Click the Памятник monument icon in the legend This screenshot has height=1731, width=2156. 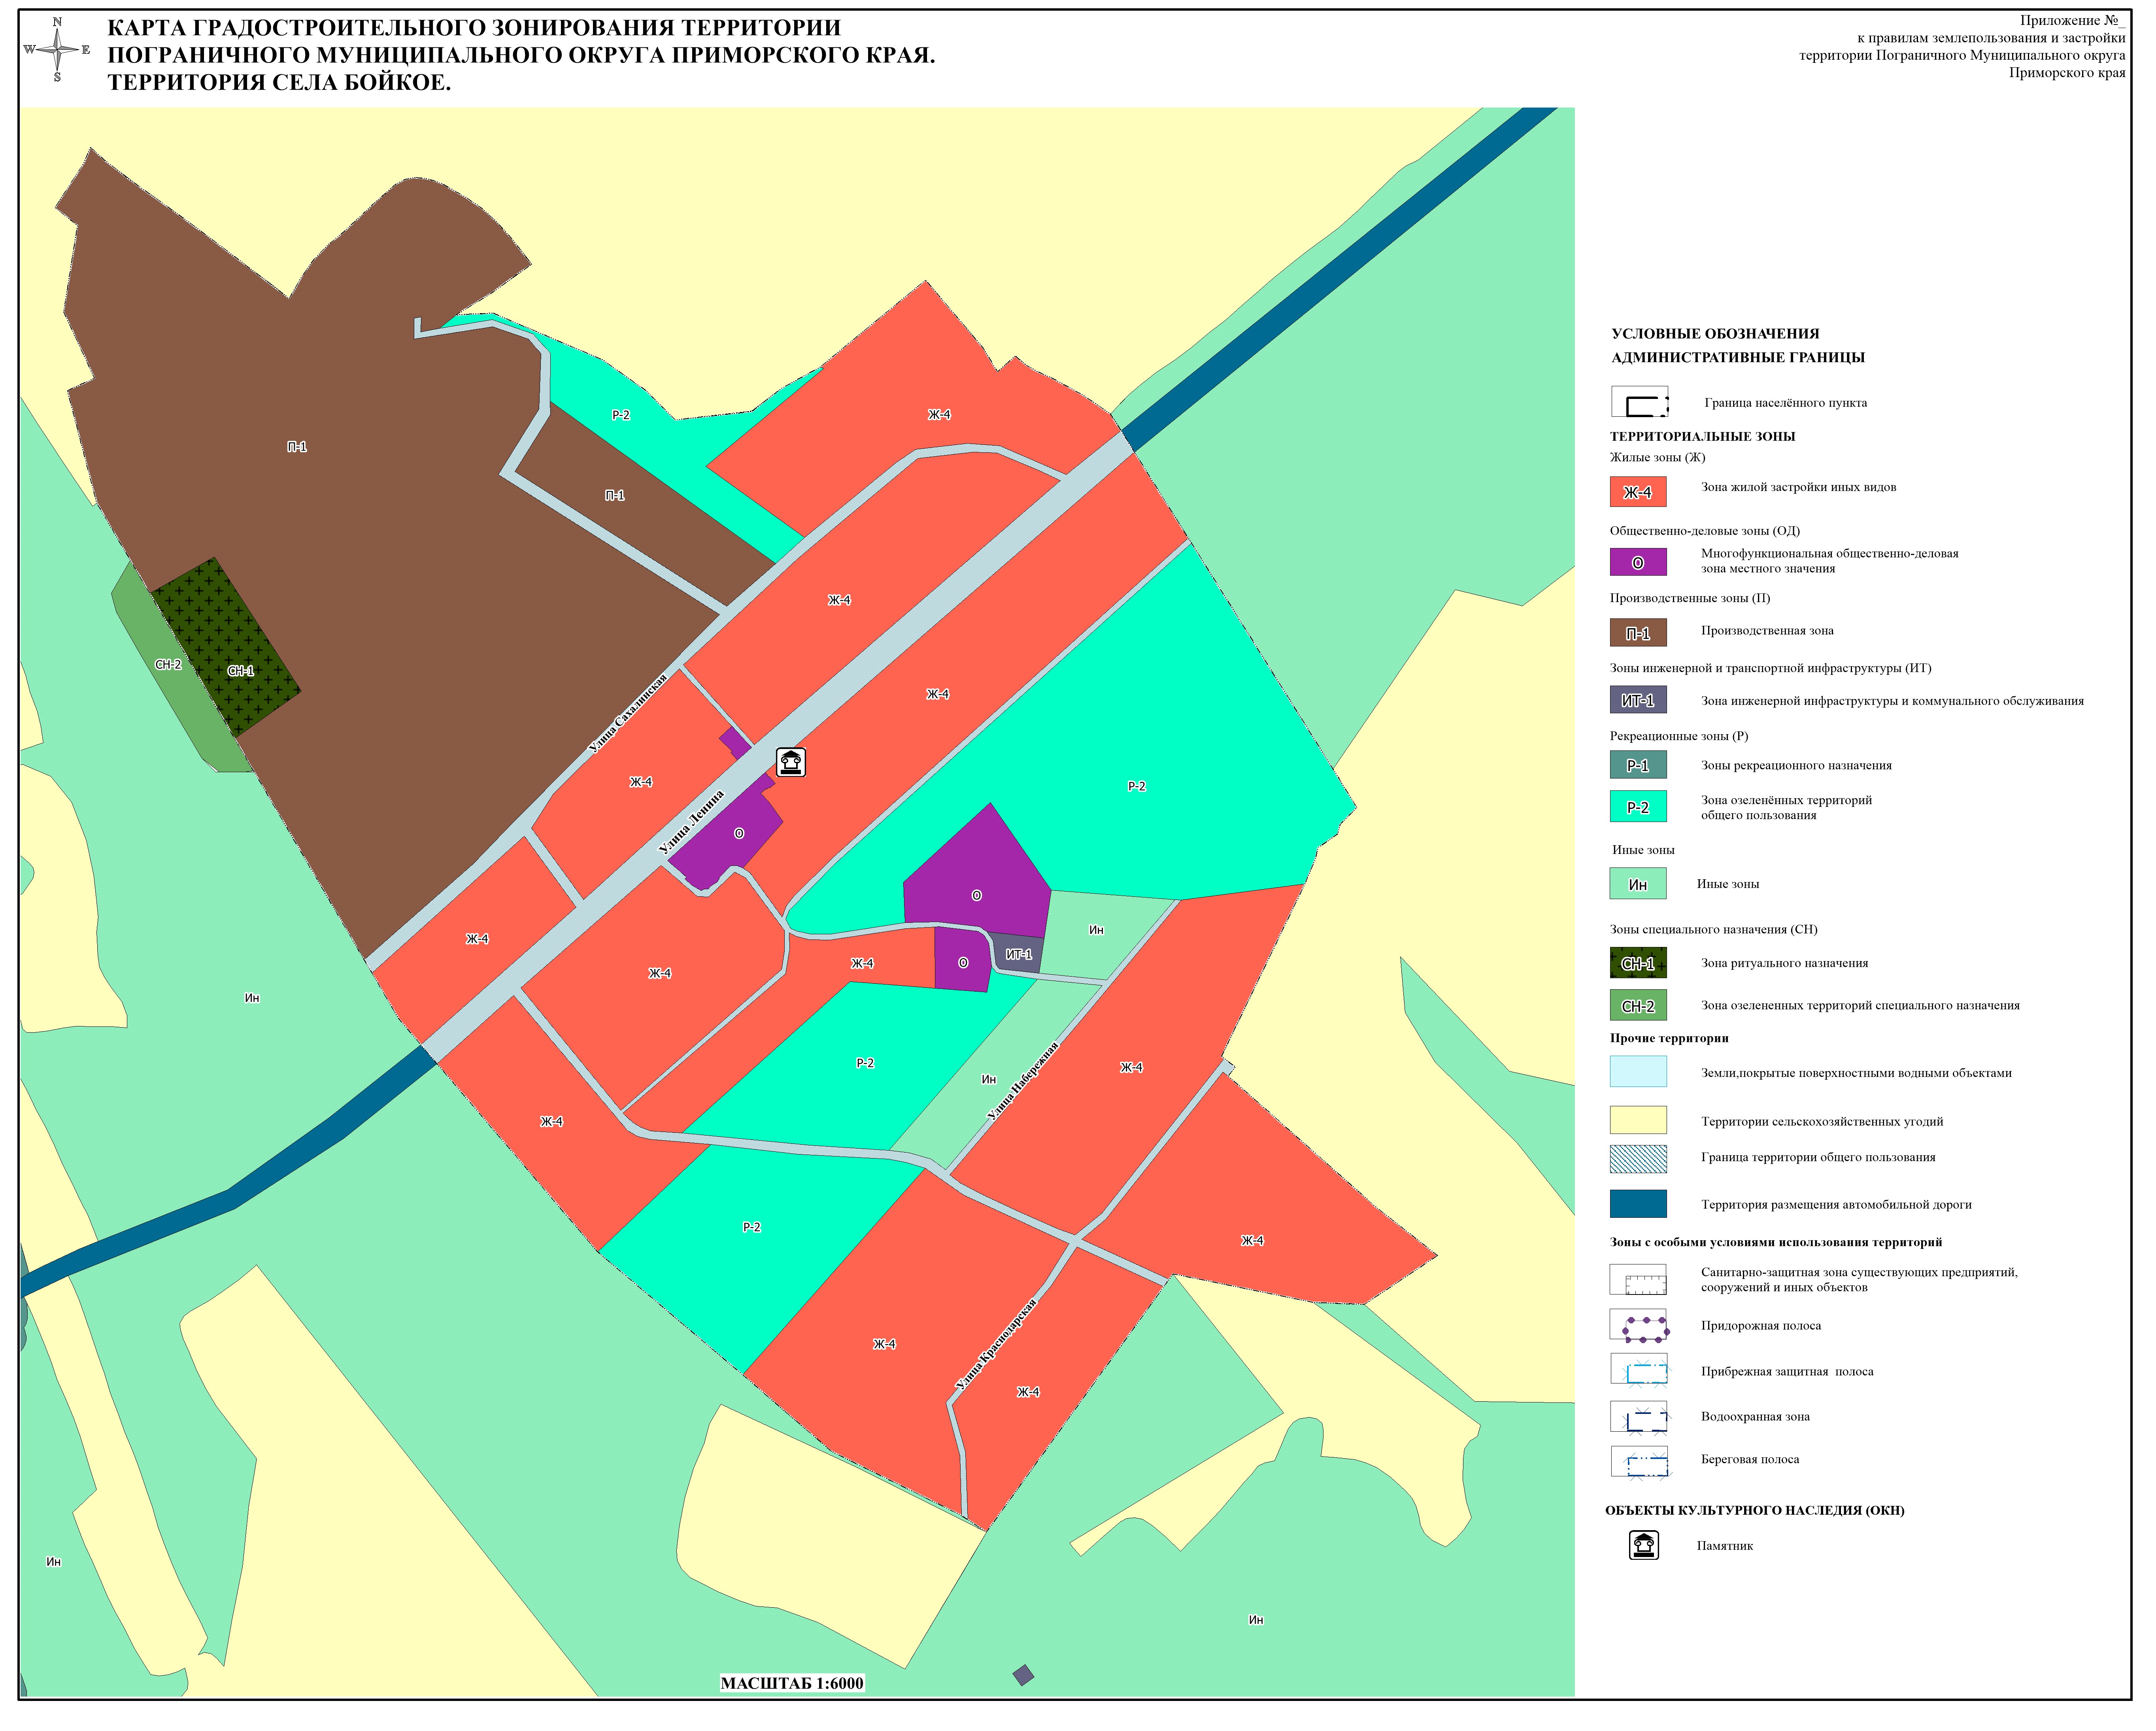(x=1644, y=1545)
